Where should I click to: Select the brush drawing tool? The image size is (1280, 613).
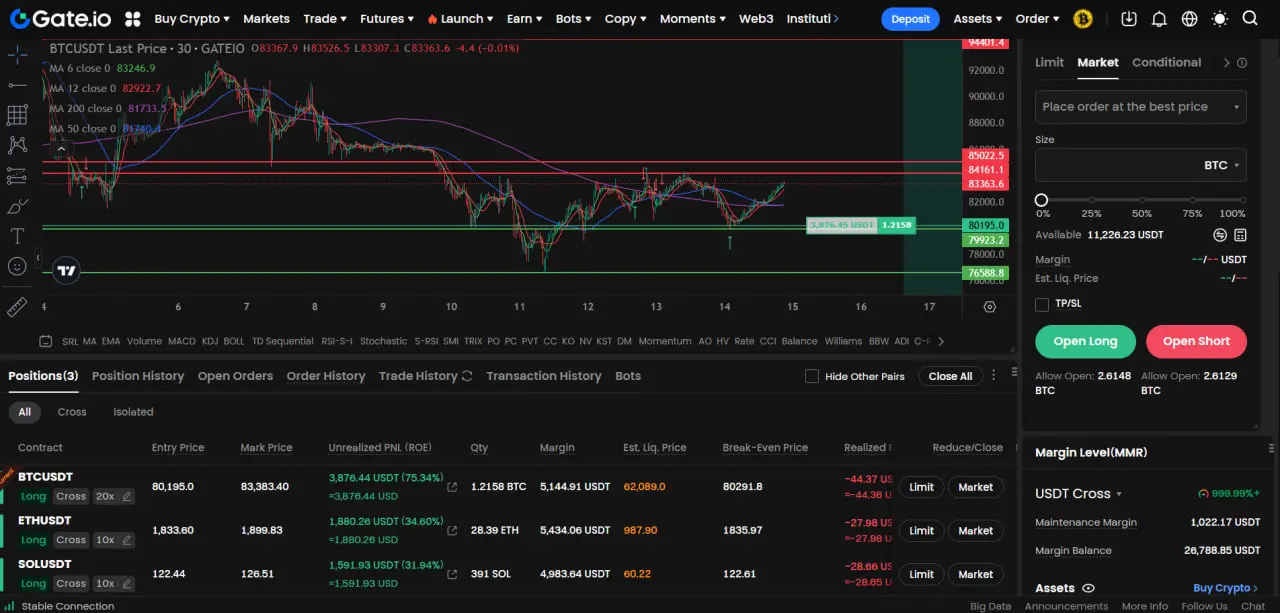coord(17,206)
